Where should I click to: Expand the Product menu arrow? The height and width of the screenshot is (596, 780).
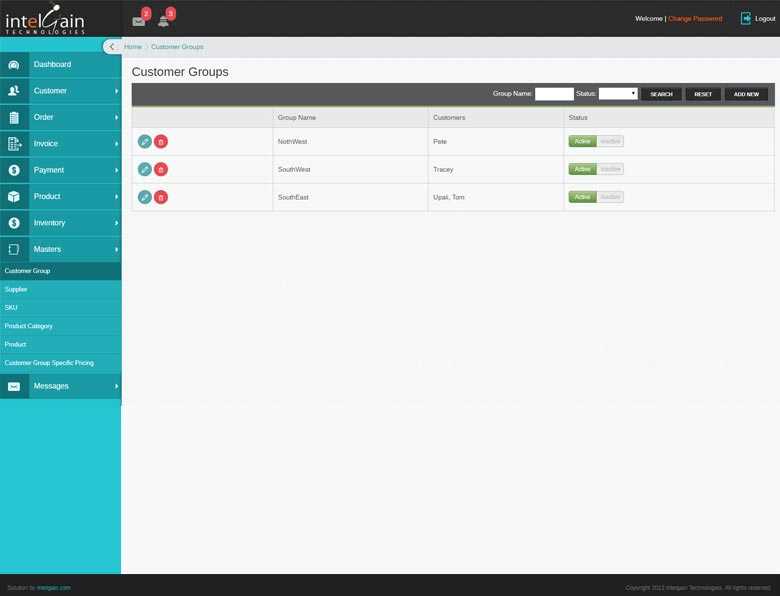coord(116,197)
